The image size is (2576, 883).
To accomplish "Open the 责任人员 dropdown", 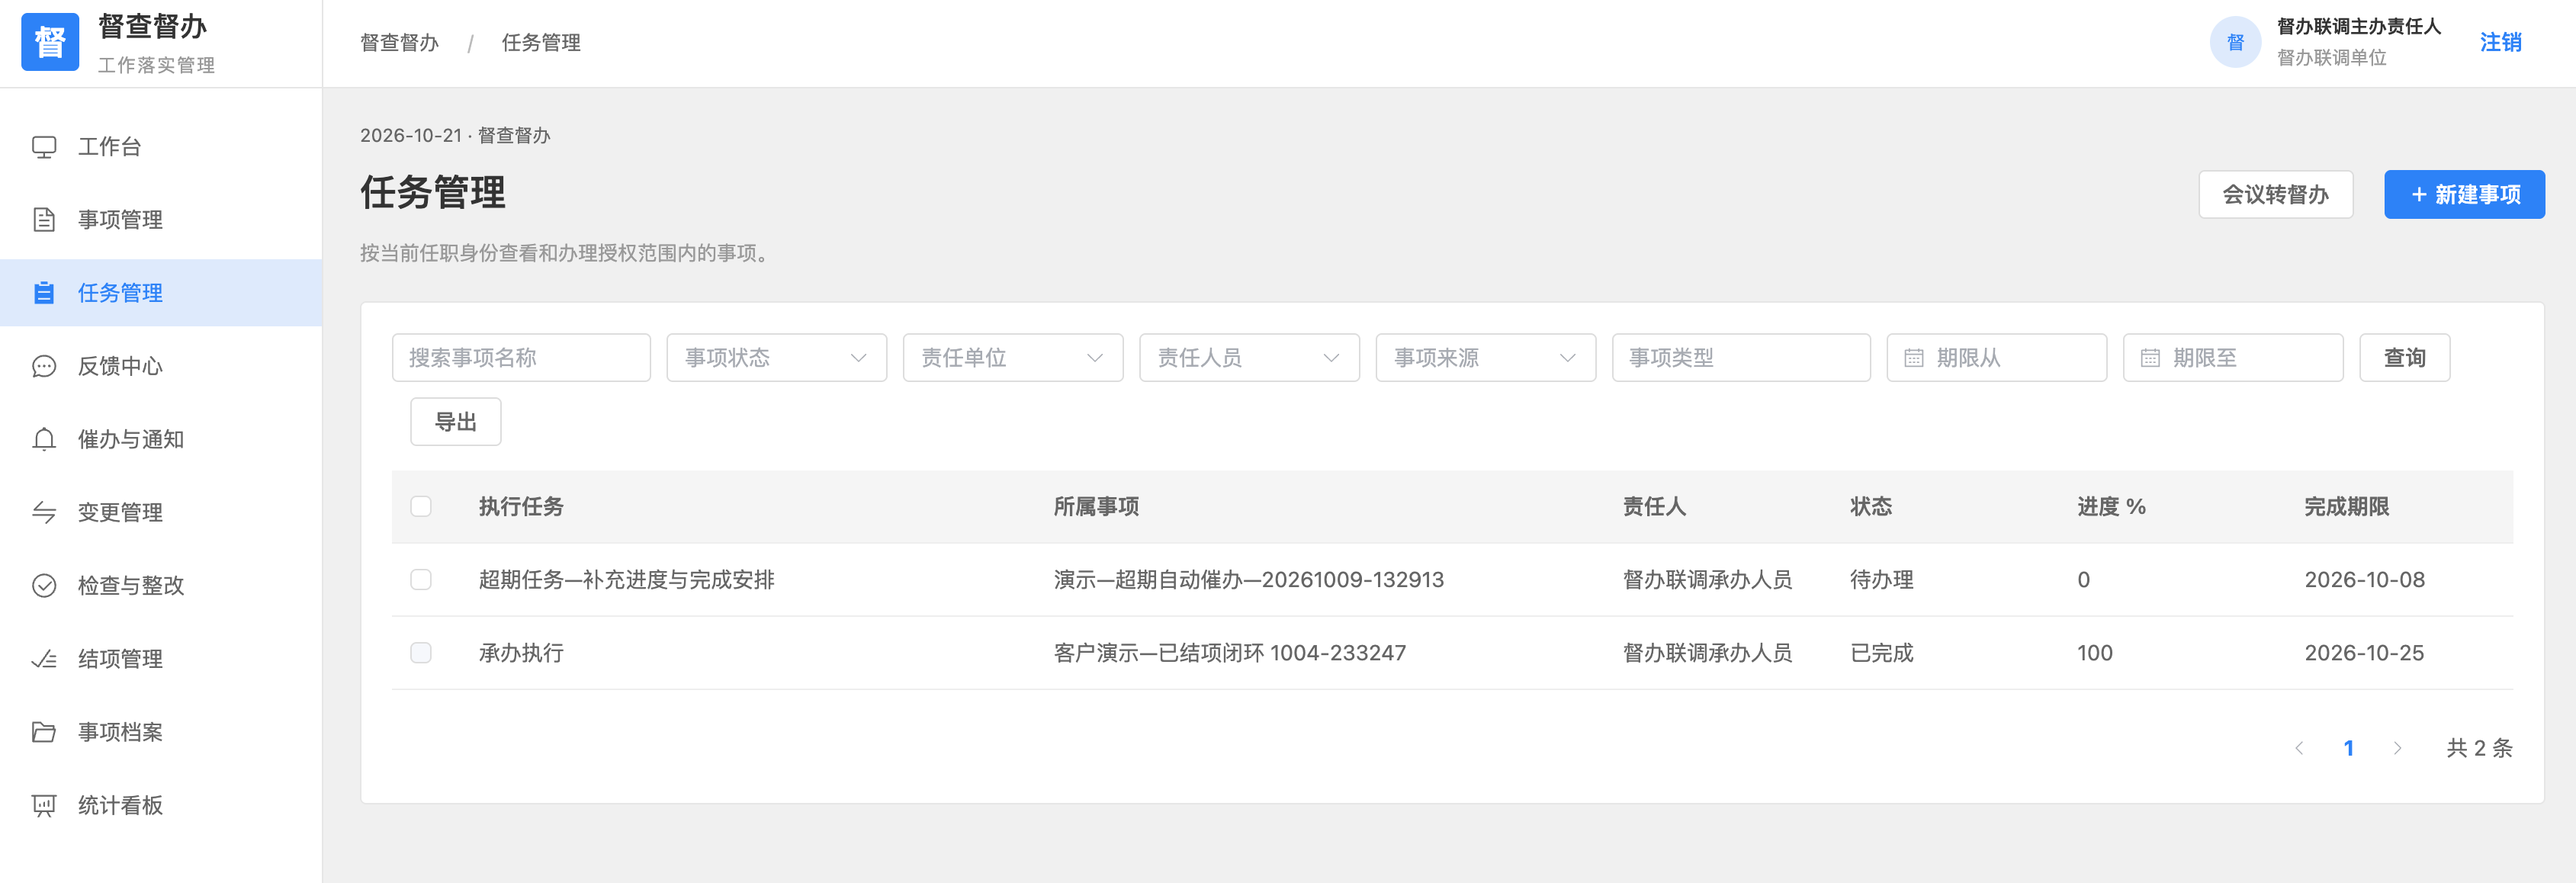I will [x=1249, y=358].
